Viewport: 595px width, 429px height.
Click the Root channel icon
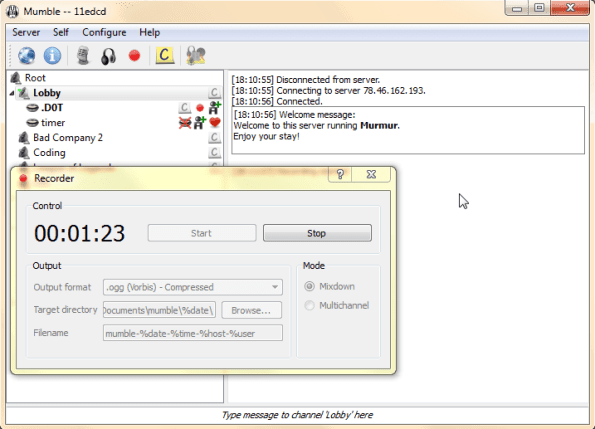tap(16, 78)
